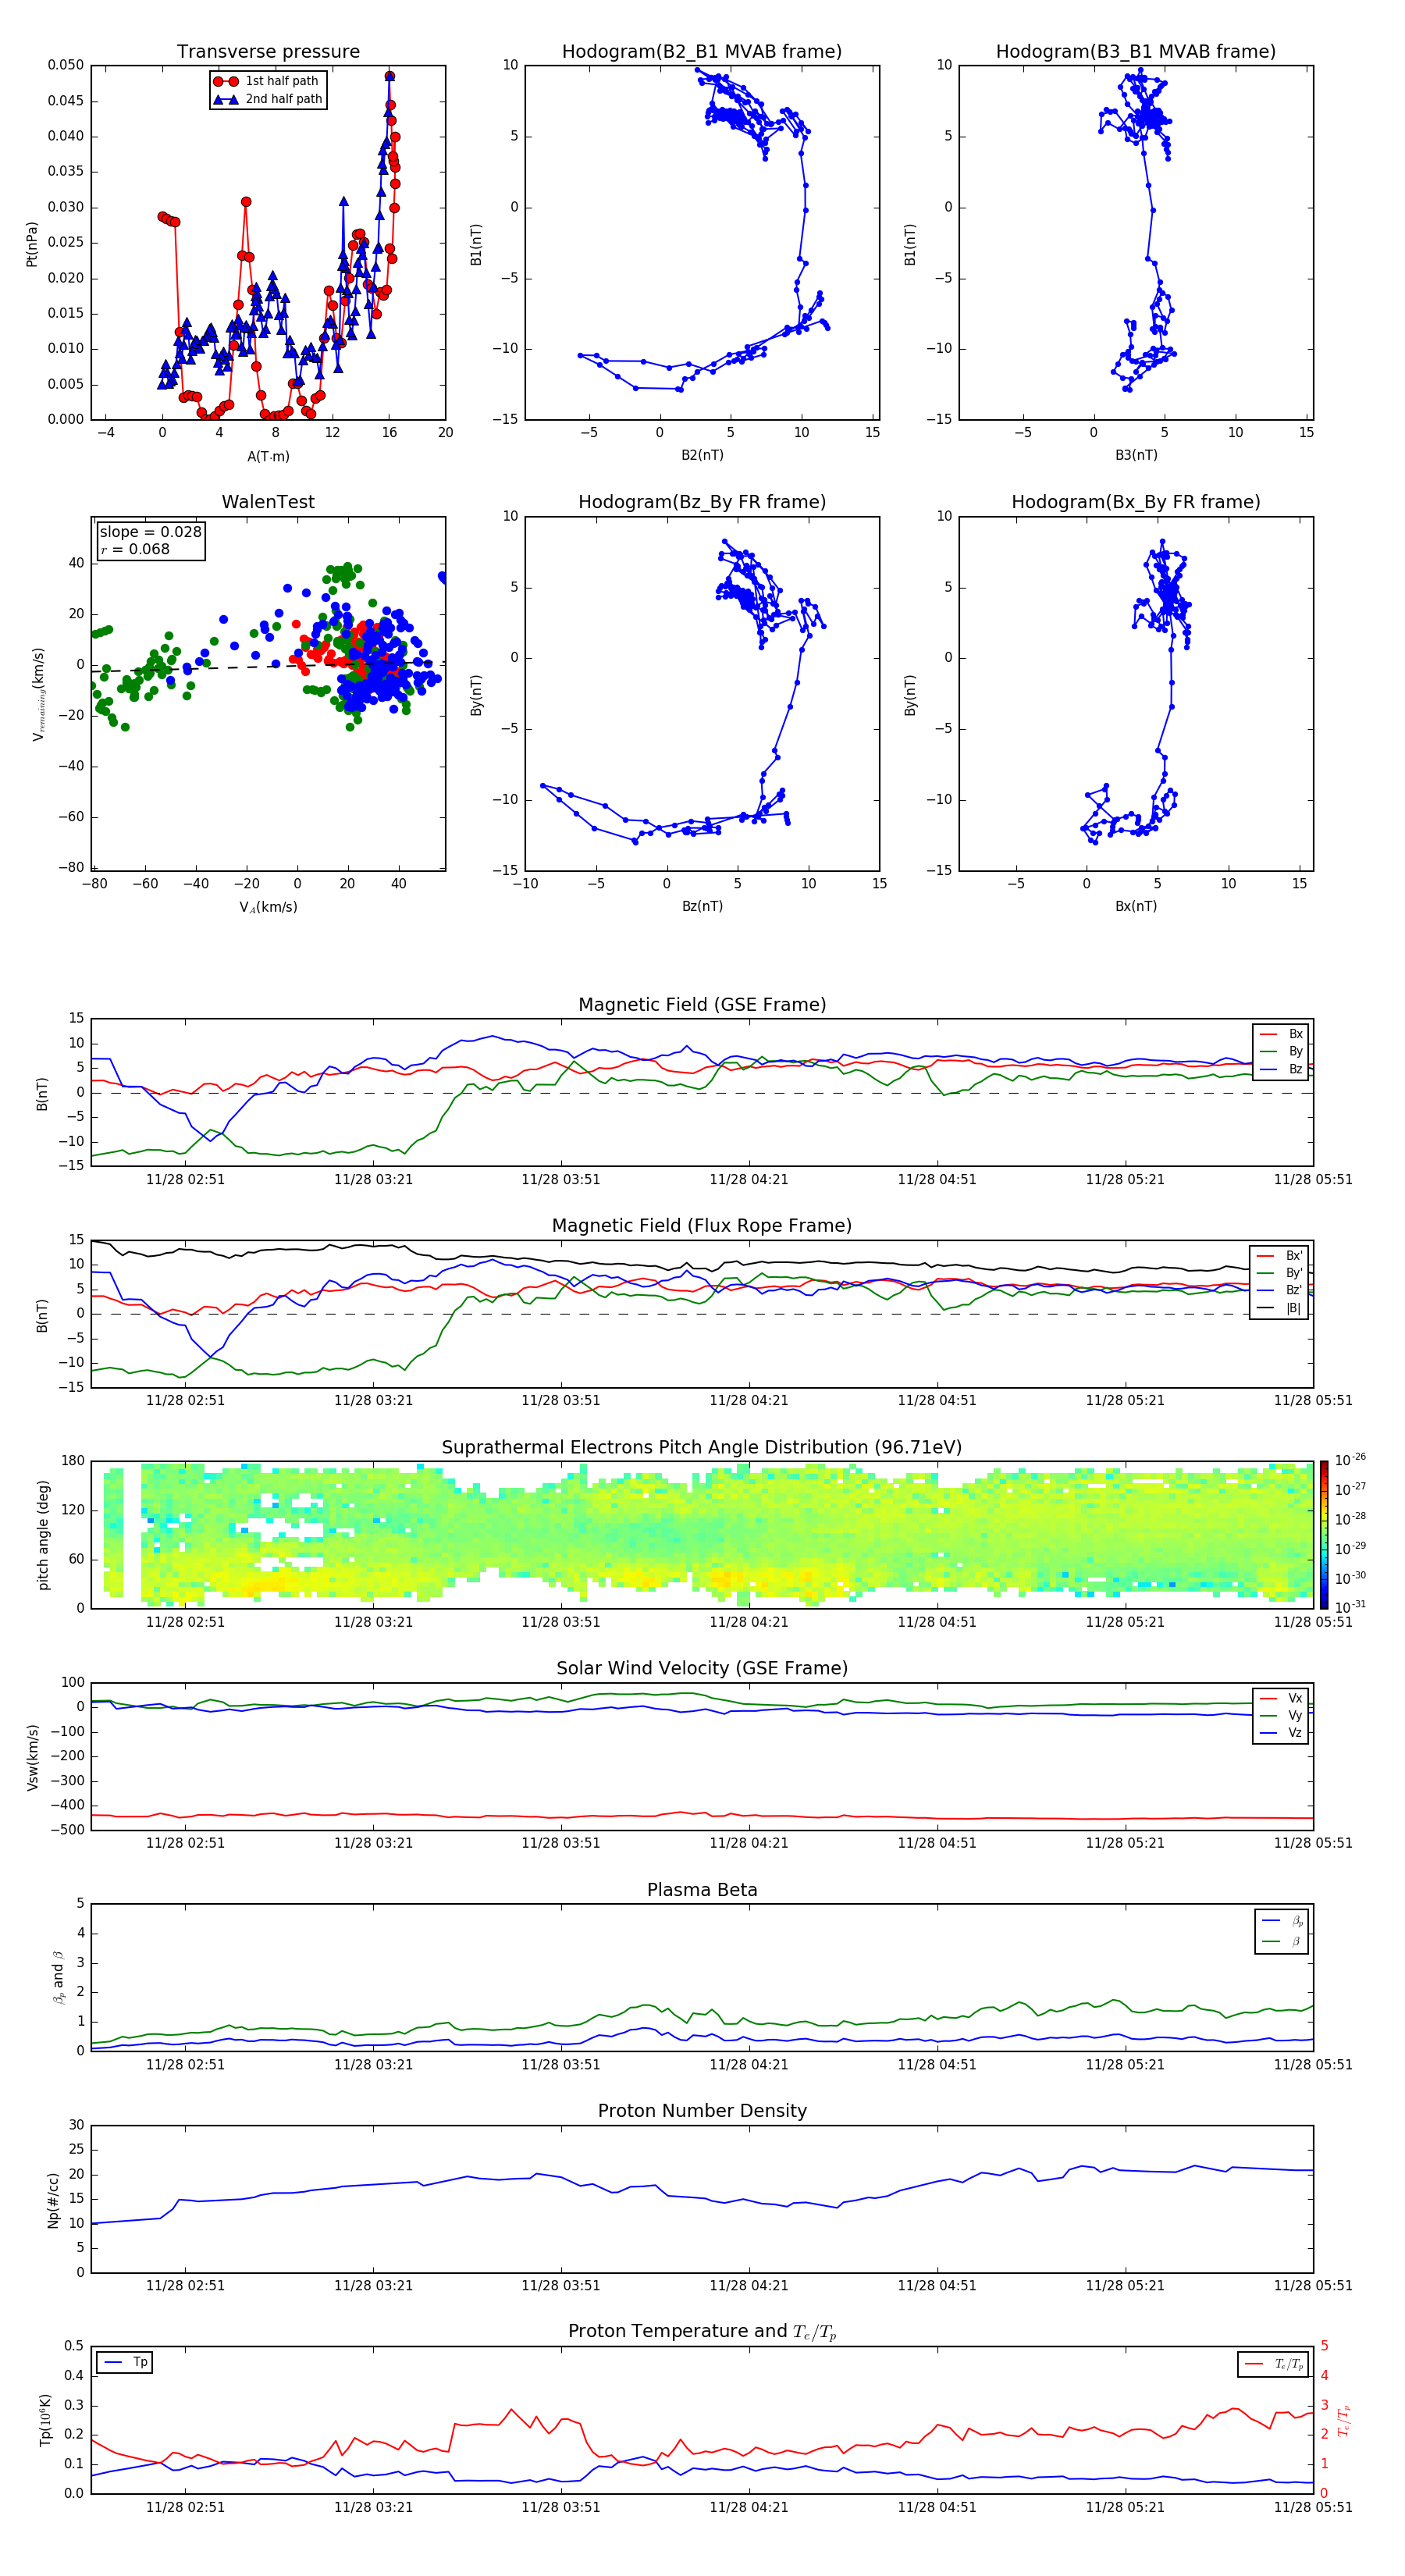Screen dimensions: 1405x2576
Task: Click '0.050' tick on Transverse pressure axis
Action: coord(66,65)
